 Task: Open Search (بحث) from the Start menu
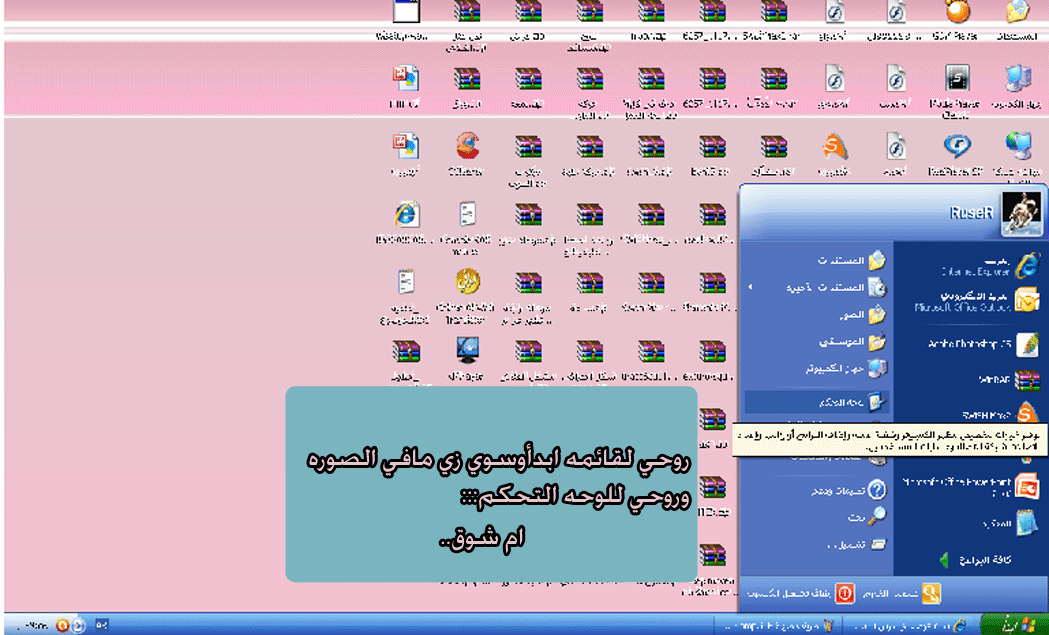[x=860, y=517]
